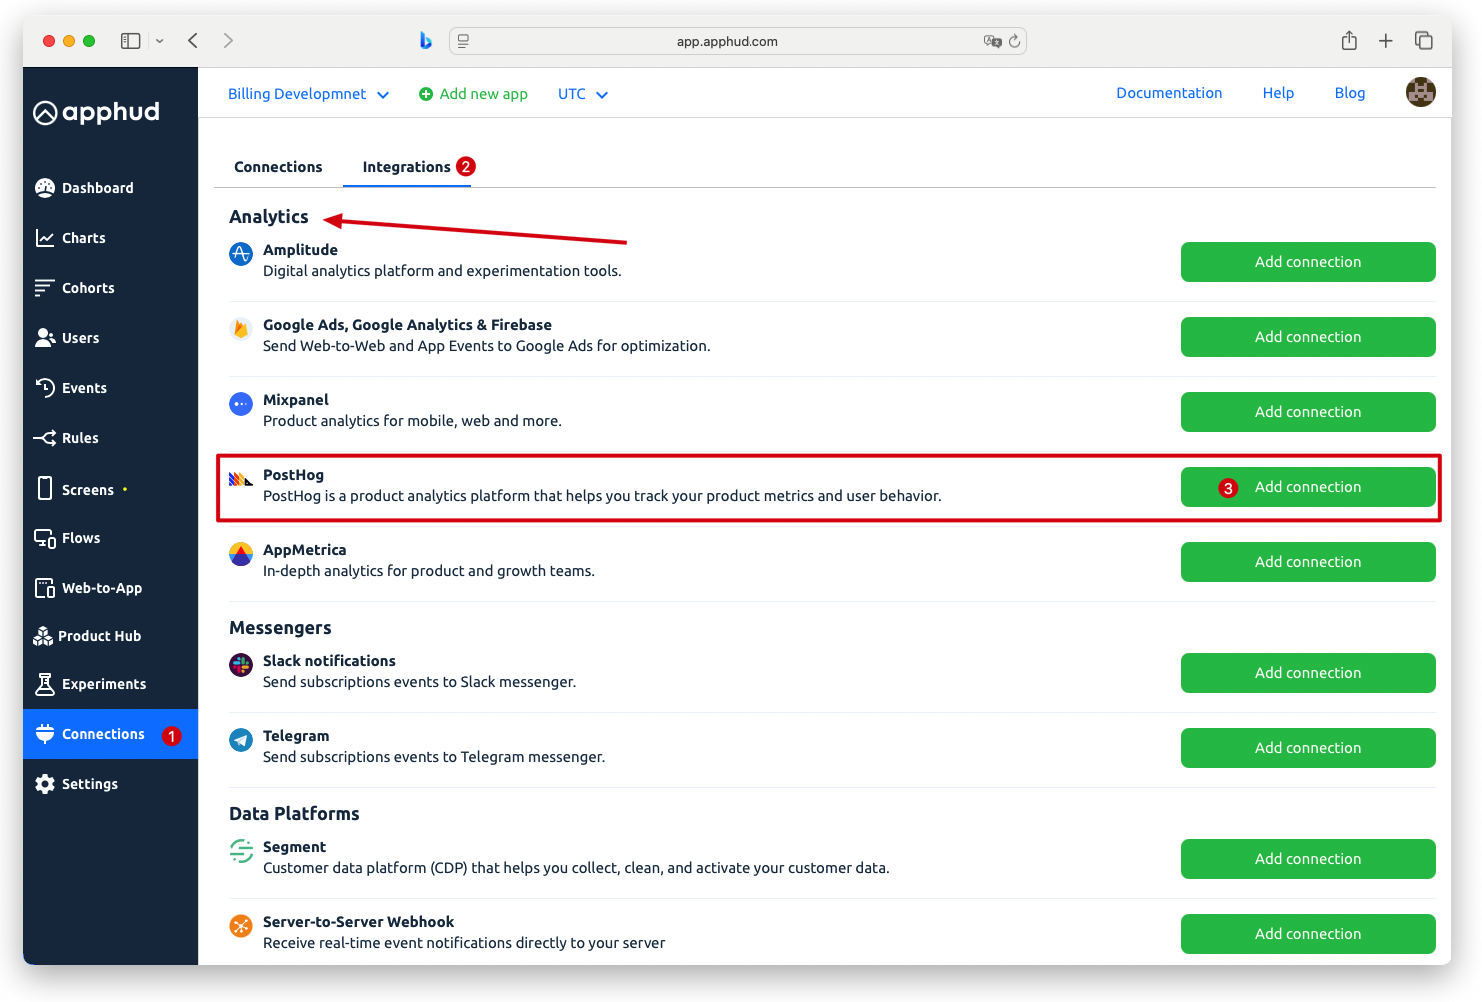Open Dashboard from the sidebar menu
1482x1002 pixels.
[x=98, y=188]
